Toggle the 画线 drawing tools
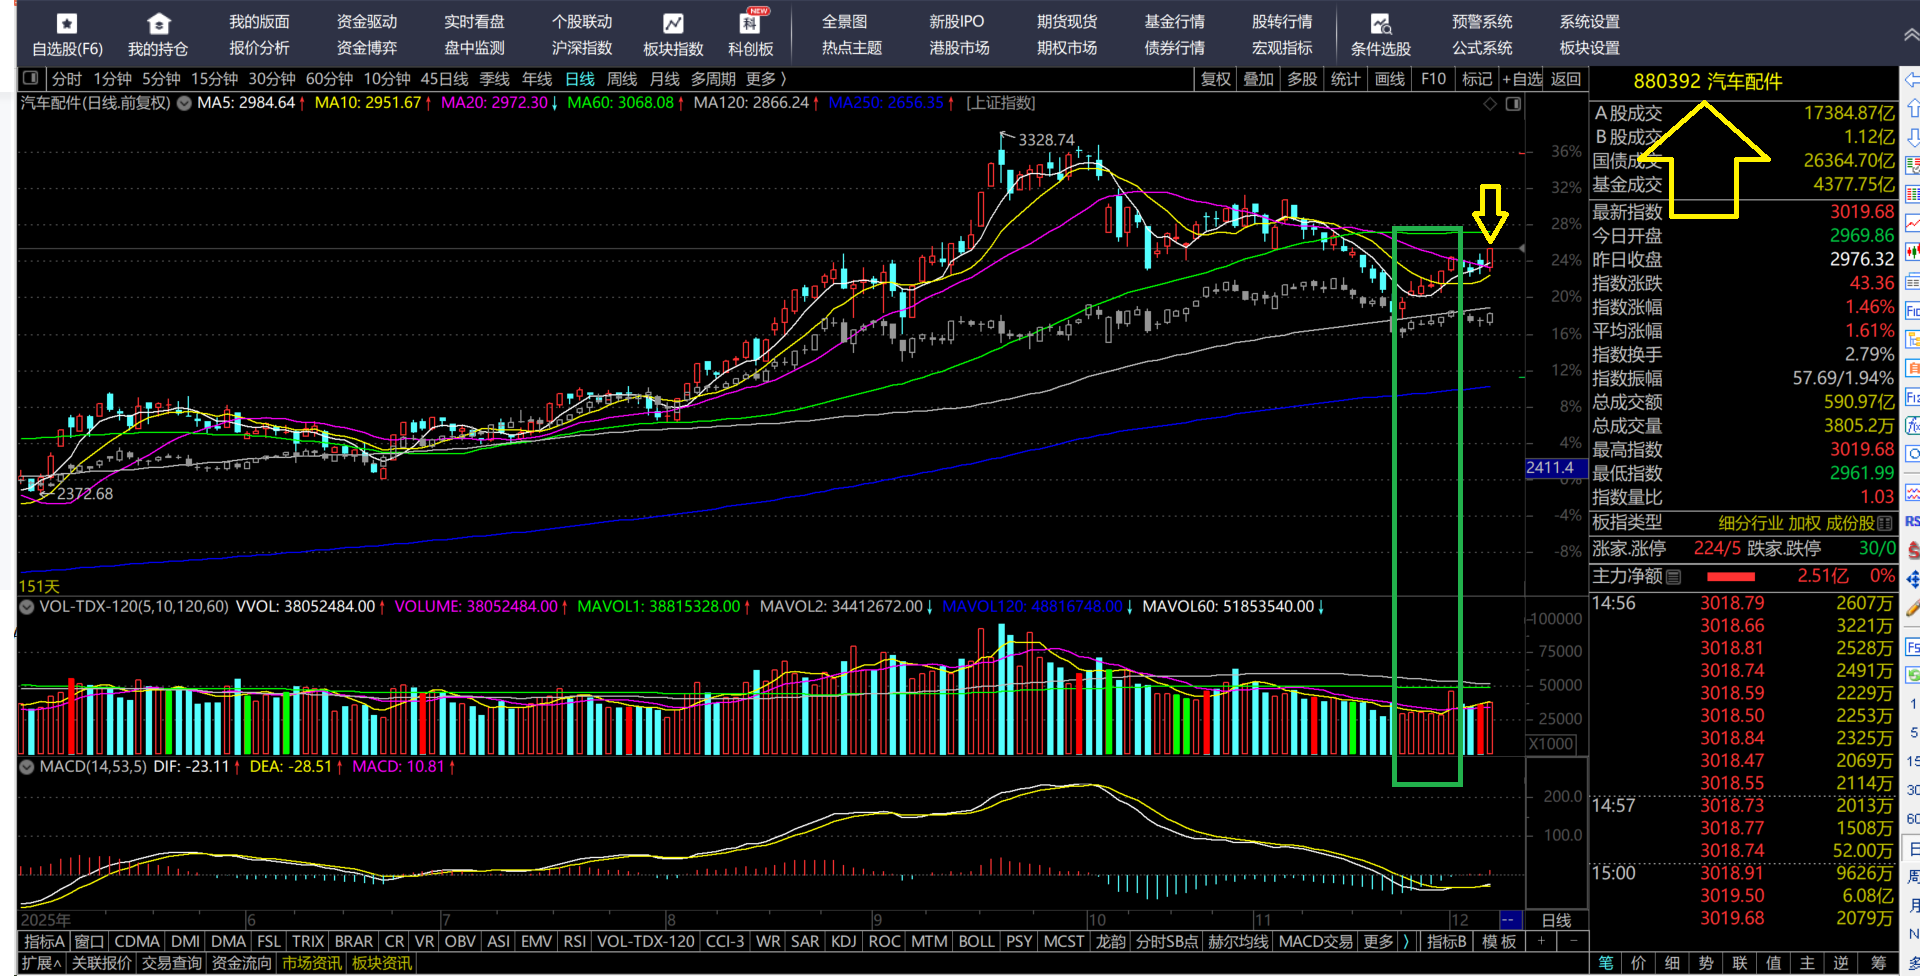The image size is (1920, 976). pos(1389,79)
